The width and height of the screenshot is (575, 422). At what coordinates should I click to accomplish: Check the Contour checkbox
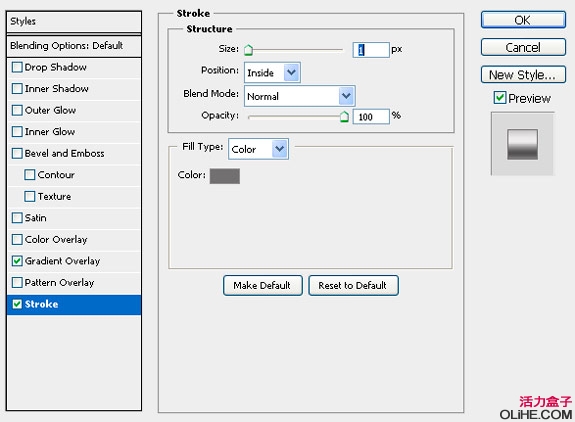click(30, 175)
